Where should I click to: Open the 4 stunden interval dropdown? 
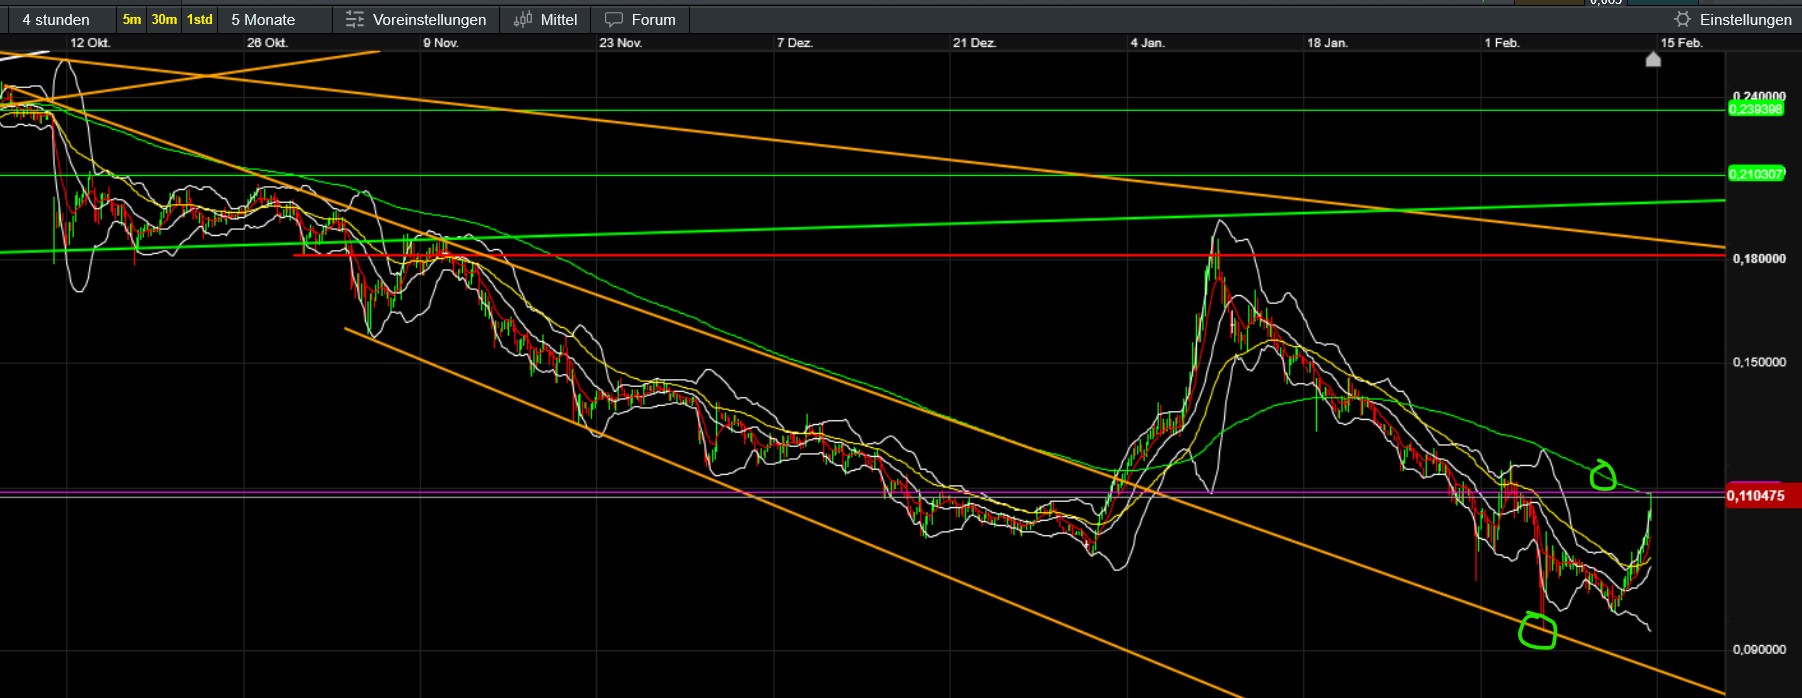tap(56, 19)
